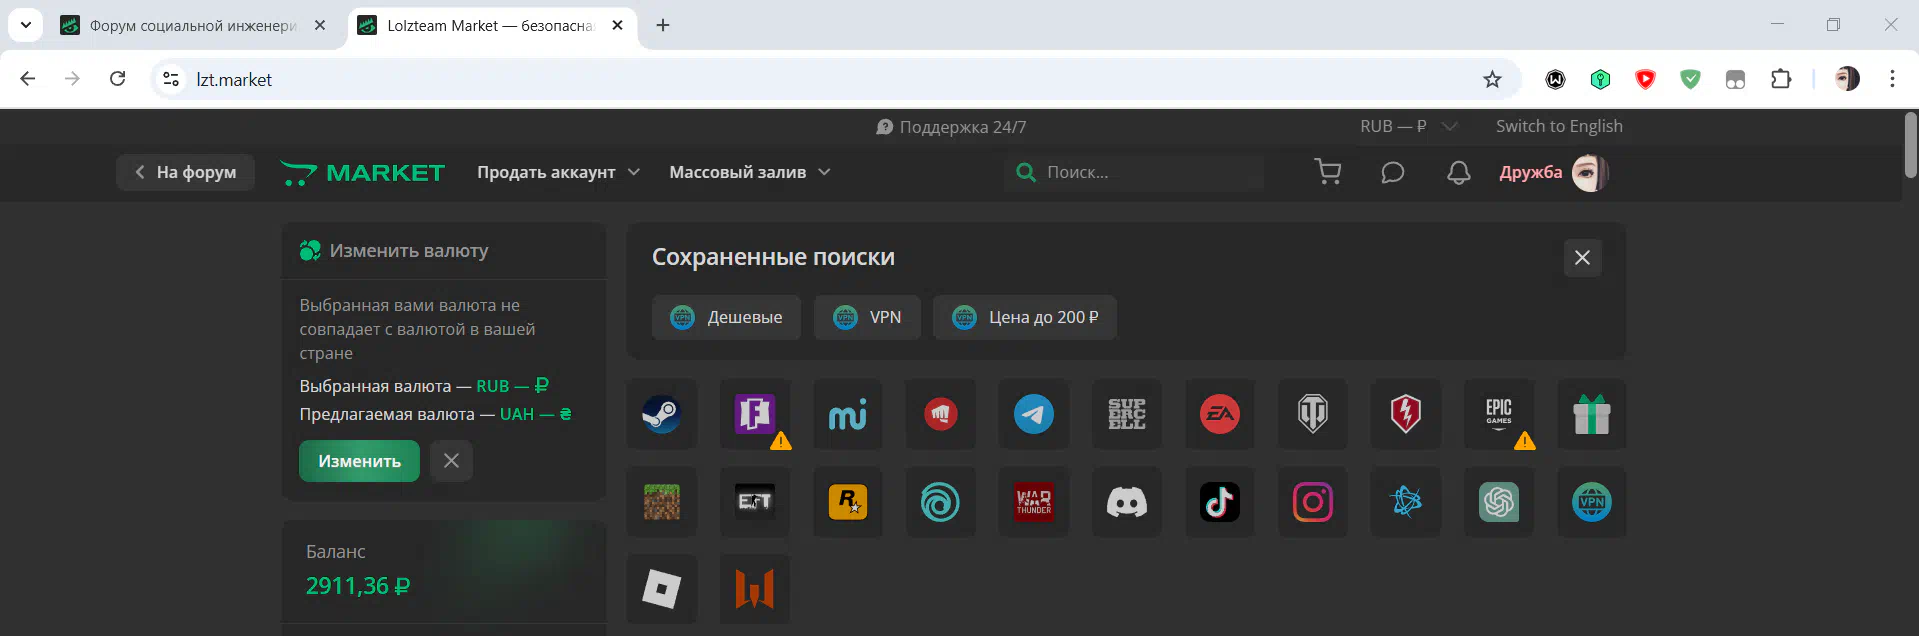Open the Escape from Tarkov category

[x=755, y=502]
